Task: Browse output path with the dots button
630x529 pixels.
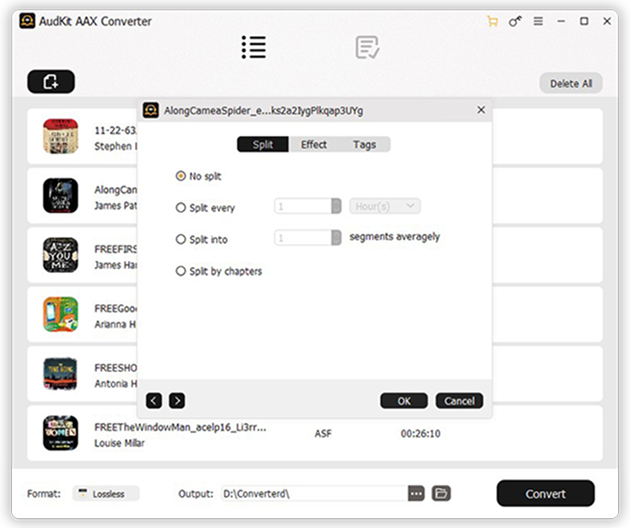Action: pos(416,493)
